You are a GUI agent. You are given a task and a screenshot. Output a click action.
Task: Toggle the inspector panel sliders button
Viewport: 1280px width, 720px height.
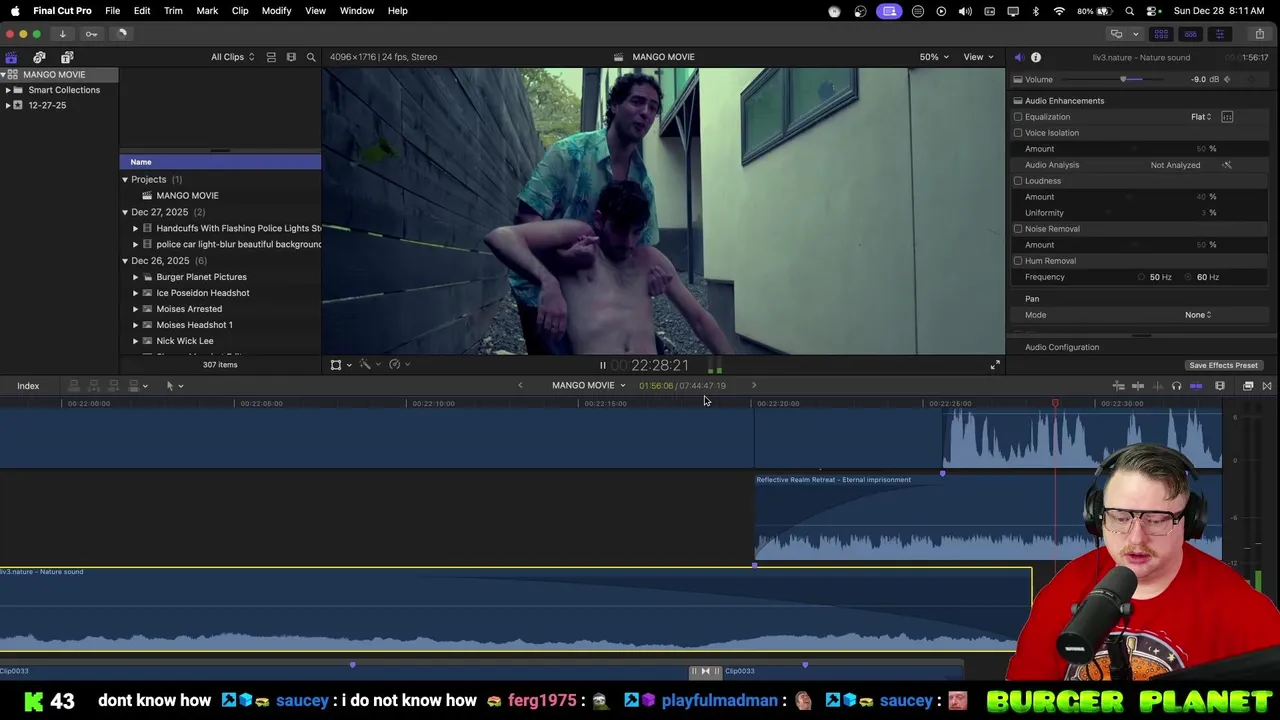coord(1219,34)
